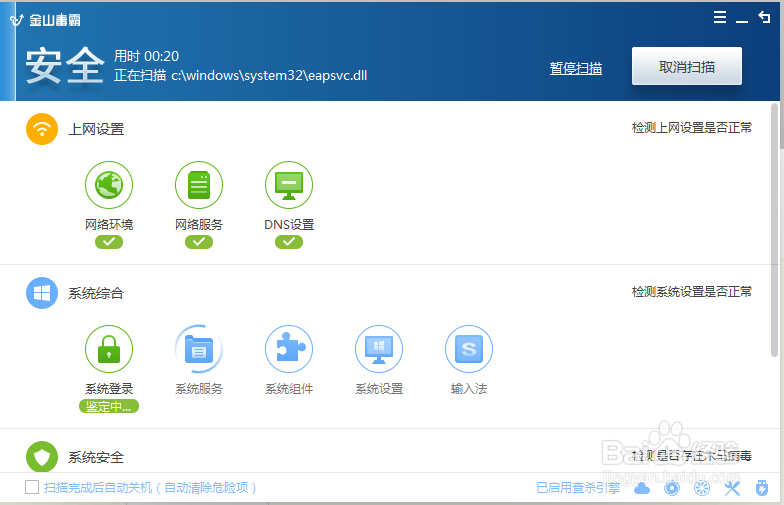Click the blue 系统综合 Windows icon
This screenshot has width=784, height=505.
coord(42,293)
